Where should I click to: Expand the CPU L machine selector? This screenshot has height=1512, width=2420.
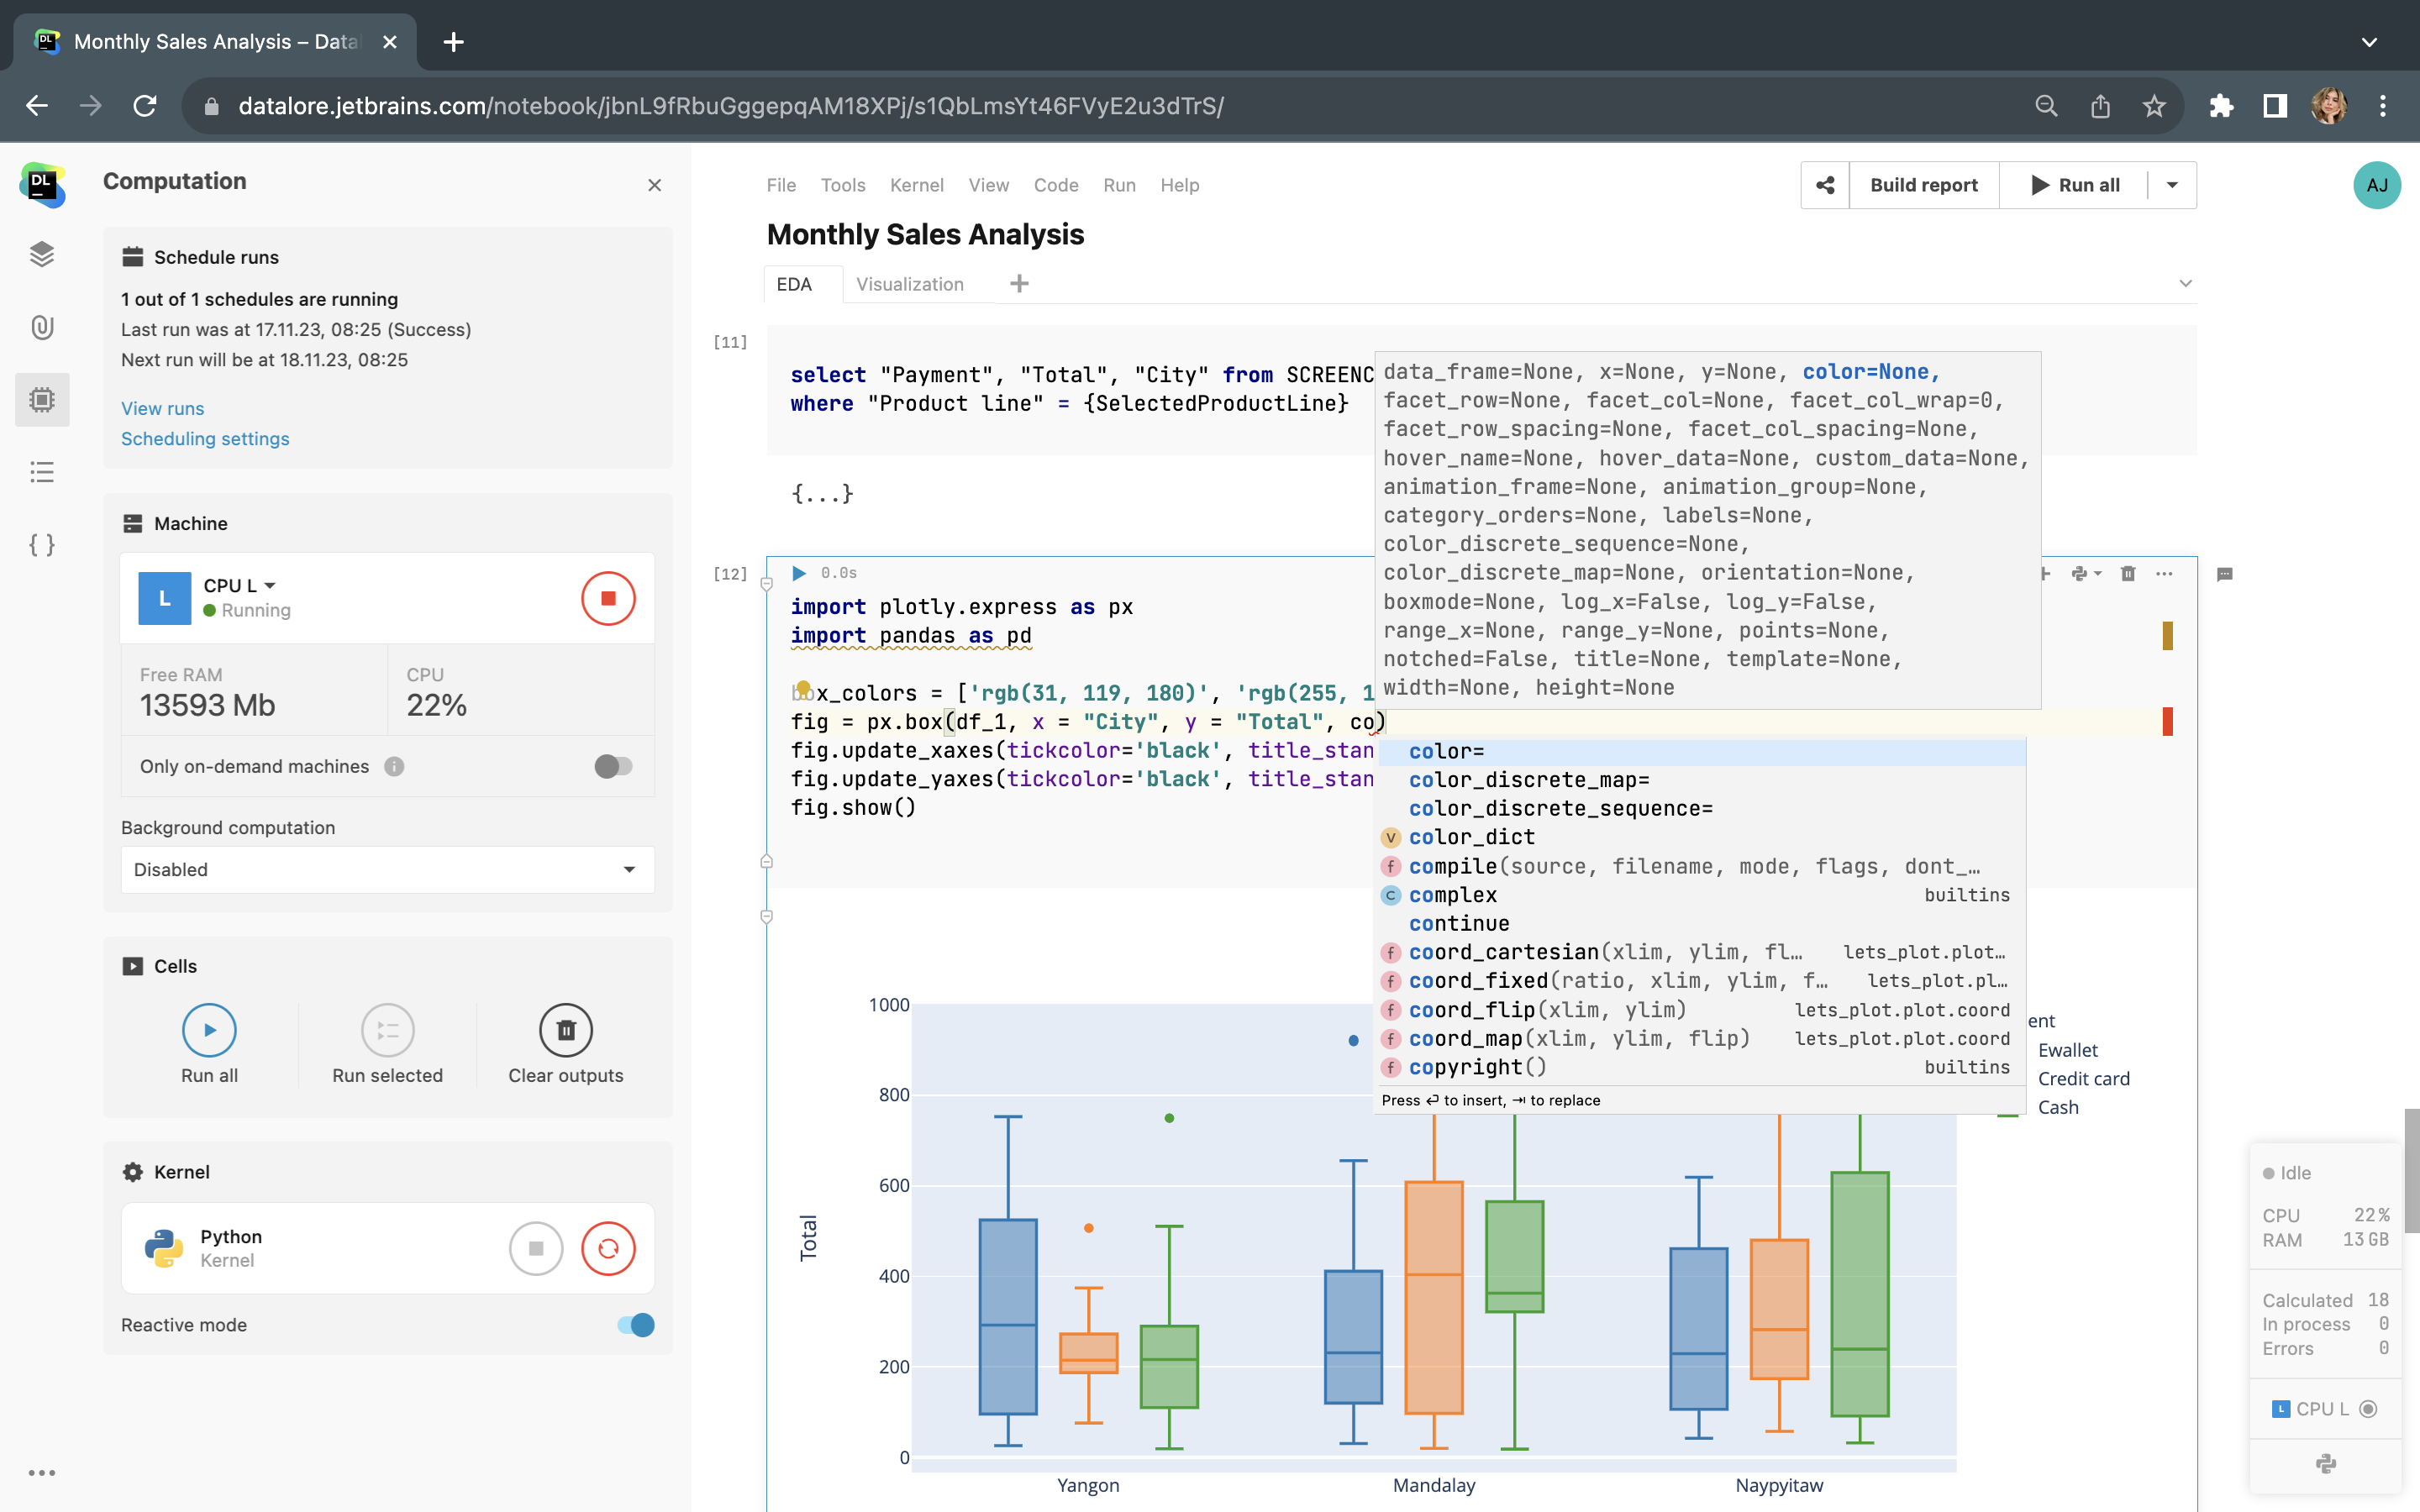tap(240, 585)
